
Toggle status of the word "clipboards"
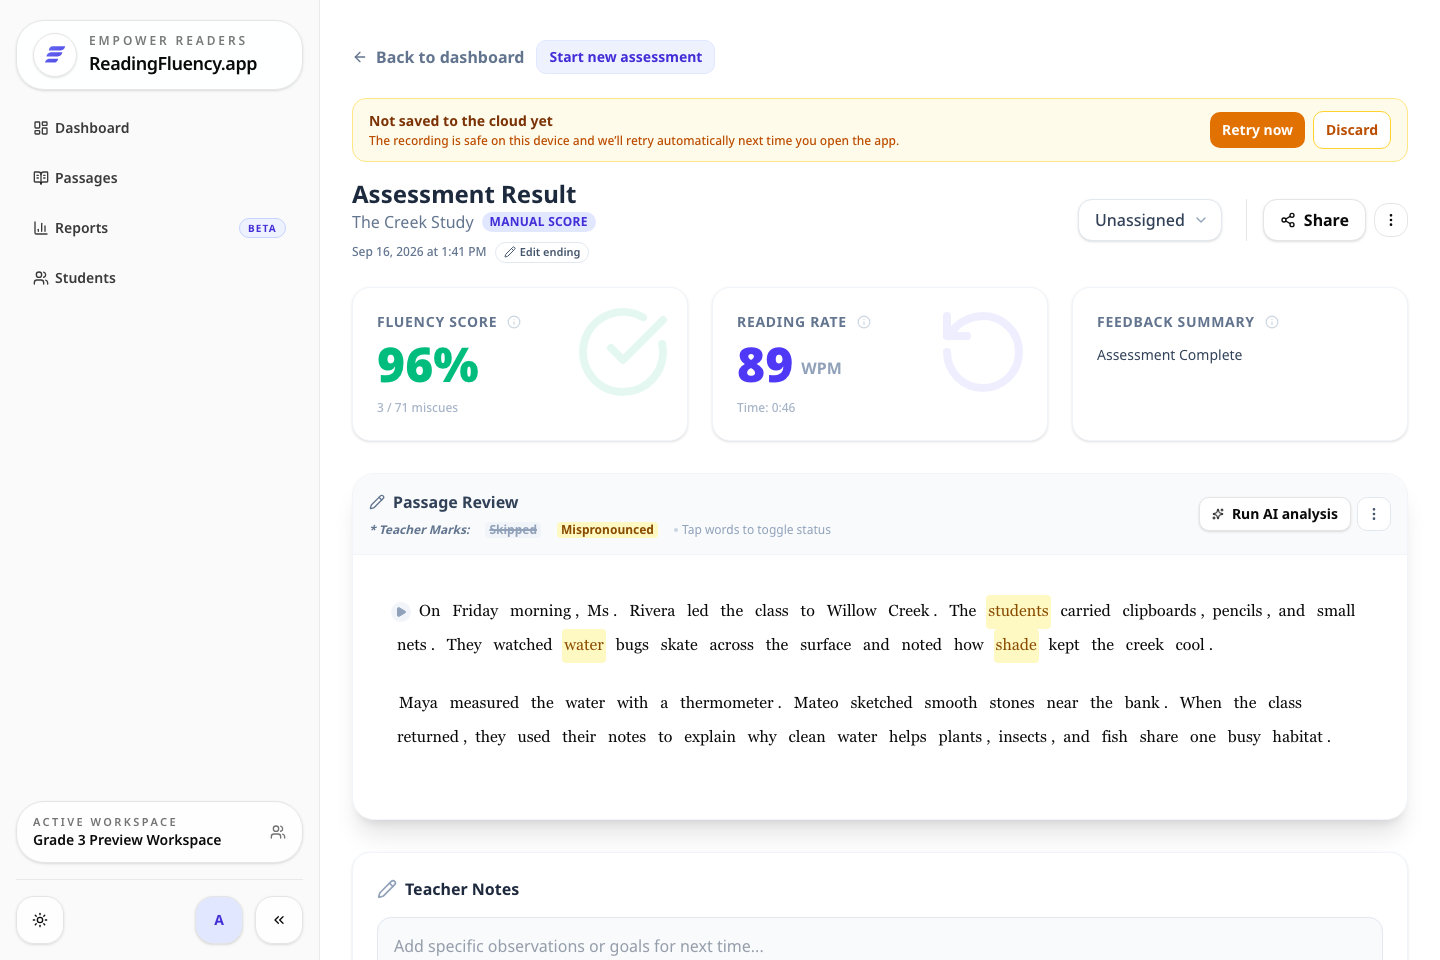point(1159,611)
